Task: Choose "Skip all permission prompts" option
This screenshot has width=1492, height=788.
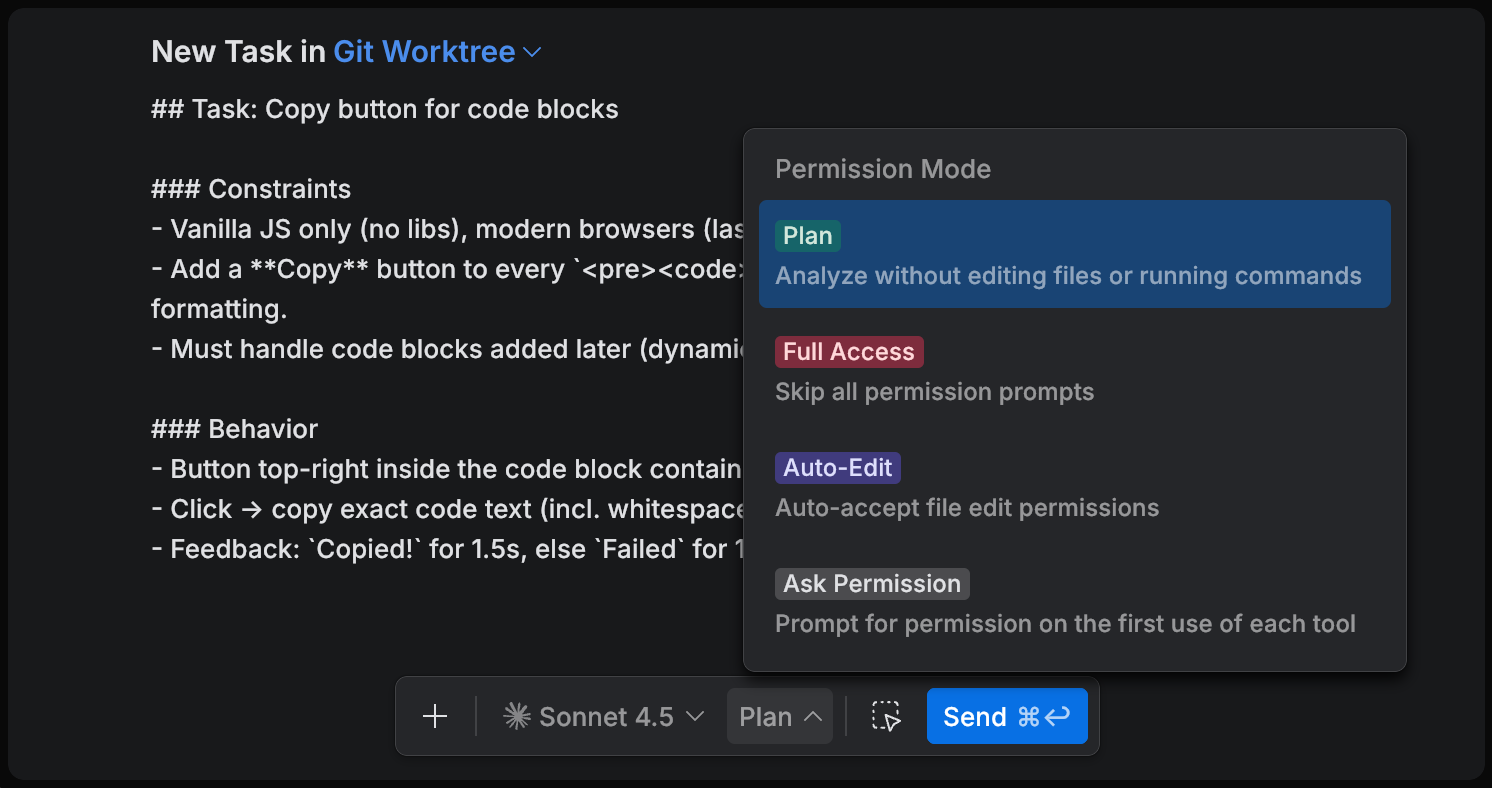Action: [x=934, y=392]
